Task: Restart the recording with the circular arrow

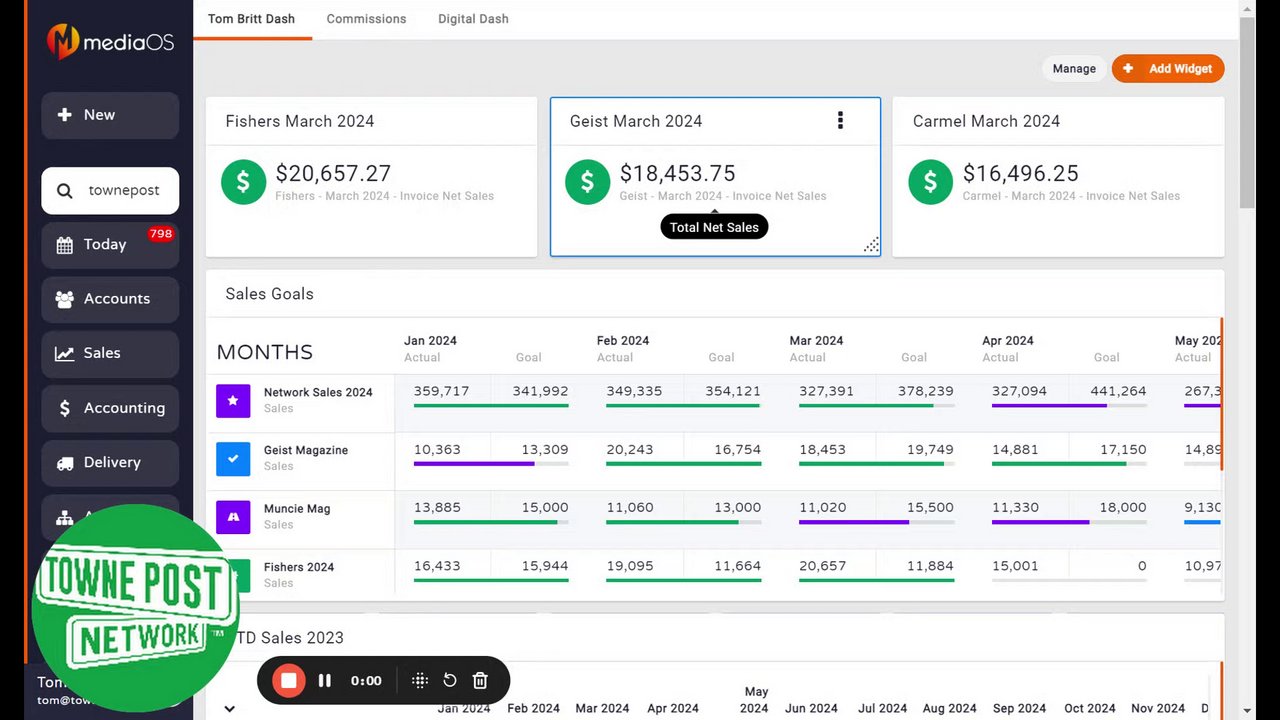Action: (450, 681)
